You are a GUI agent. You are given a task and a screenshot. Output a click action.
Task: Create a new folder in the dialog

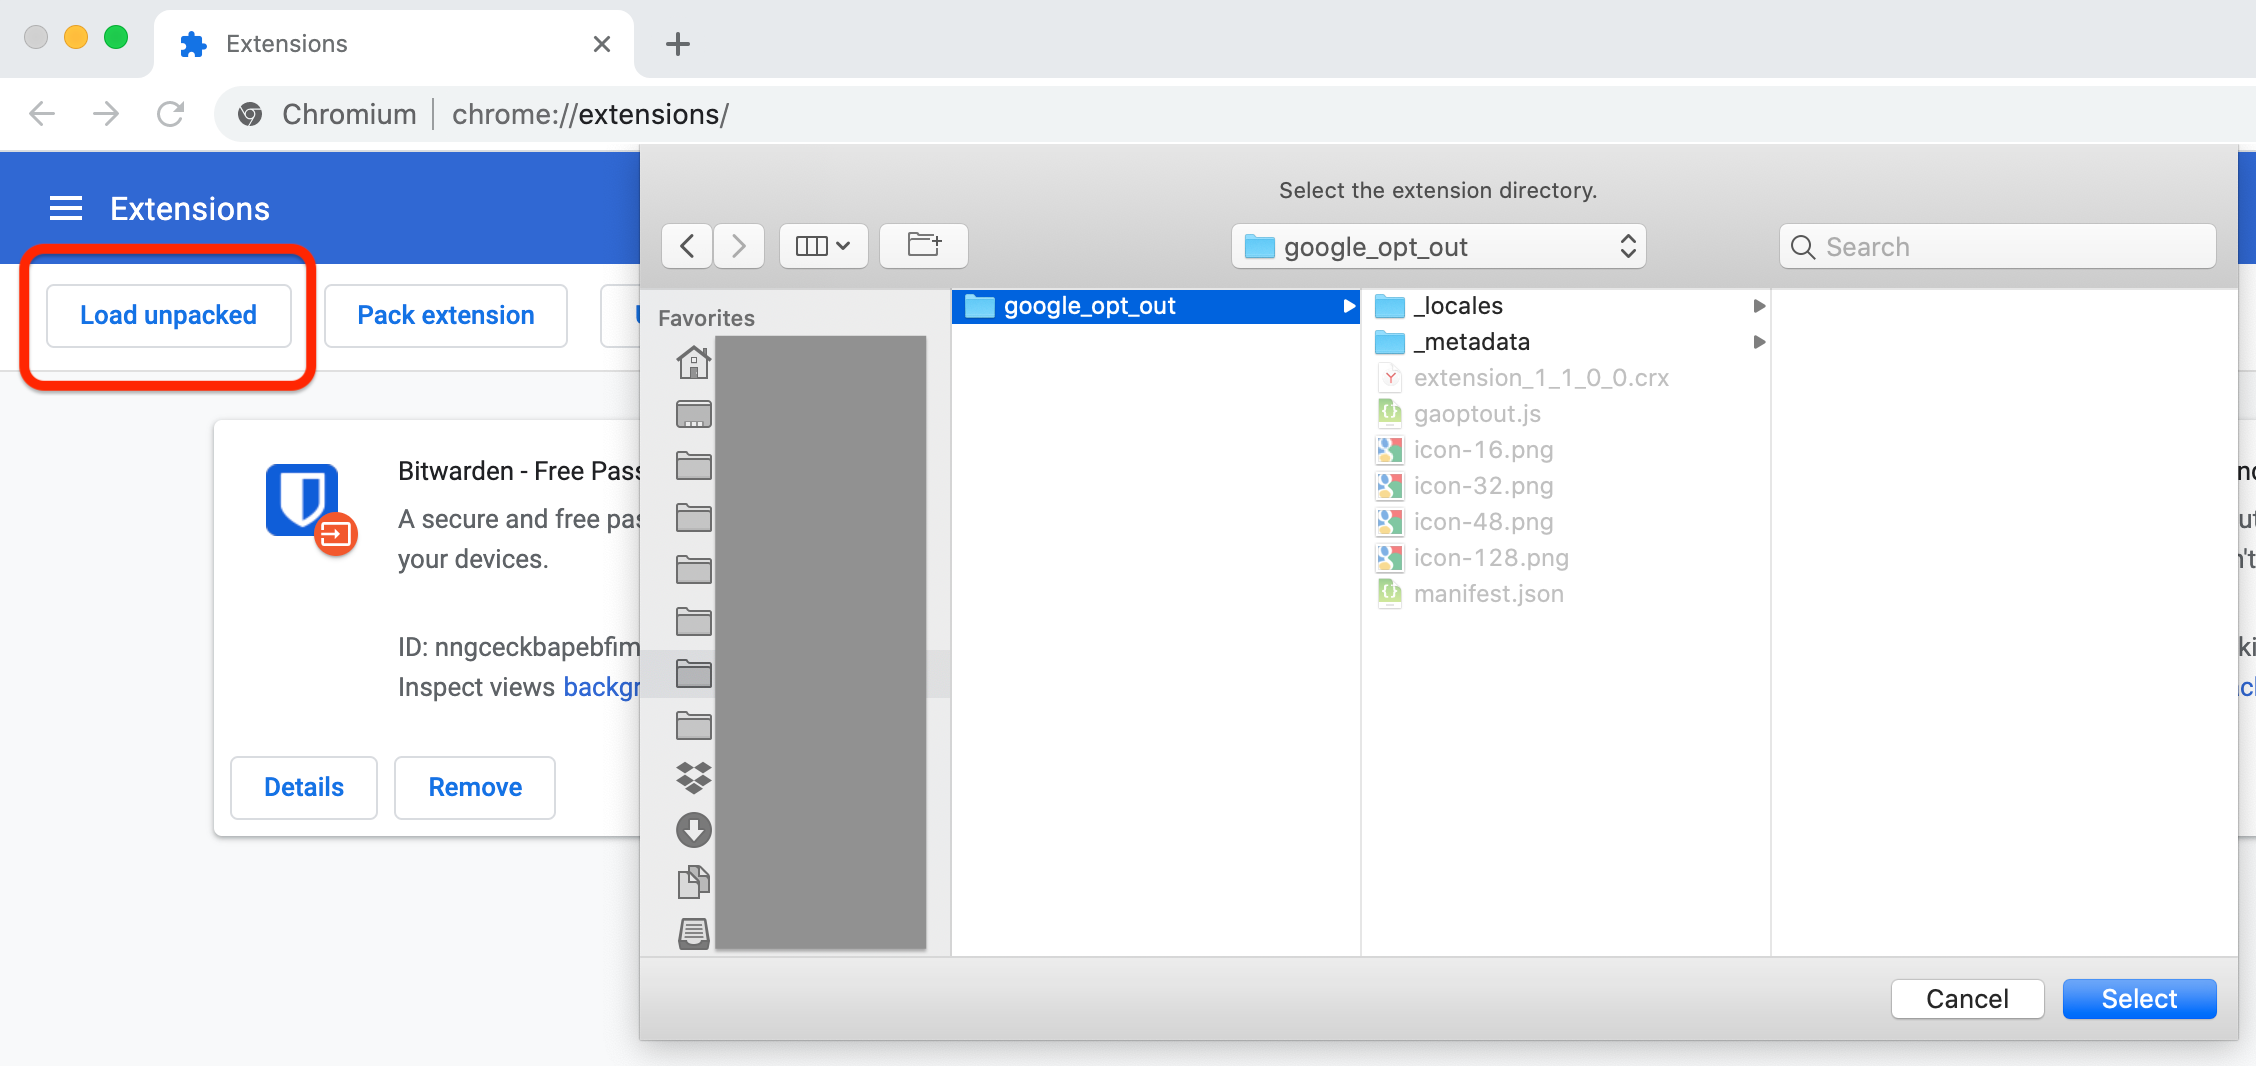pyautogui.click(x=924, y=246)
